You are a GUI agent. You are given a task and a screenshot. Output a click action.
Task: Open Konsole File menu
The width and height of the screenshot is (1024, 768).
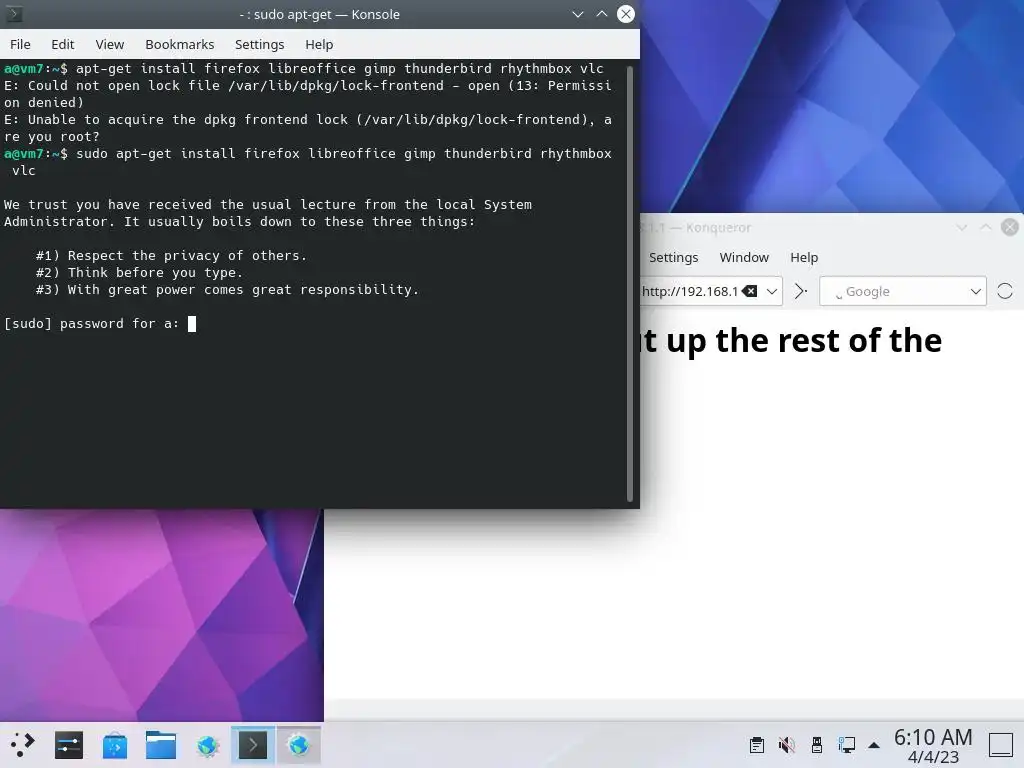tap(20, 44)
